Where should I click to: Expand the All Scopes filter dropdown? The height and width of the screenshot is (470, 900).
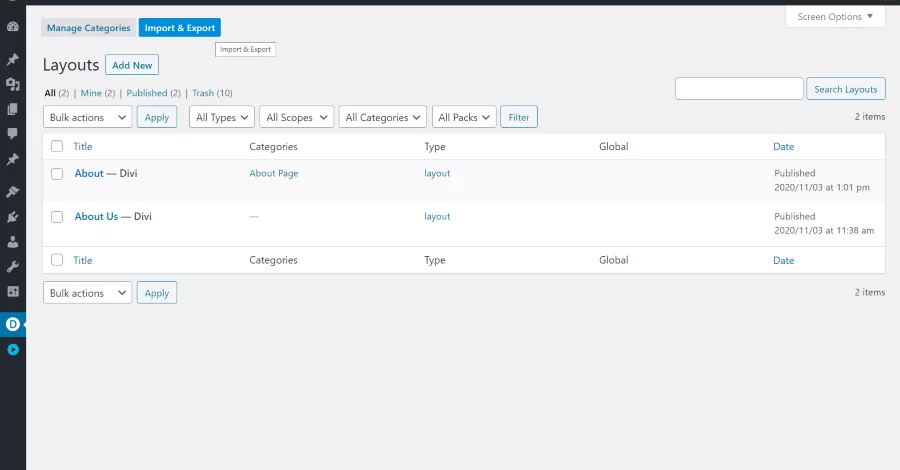[296, 117]
